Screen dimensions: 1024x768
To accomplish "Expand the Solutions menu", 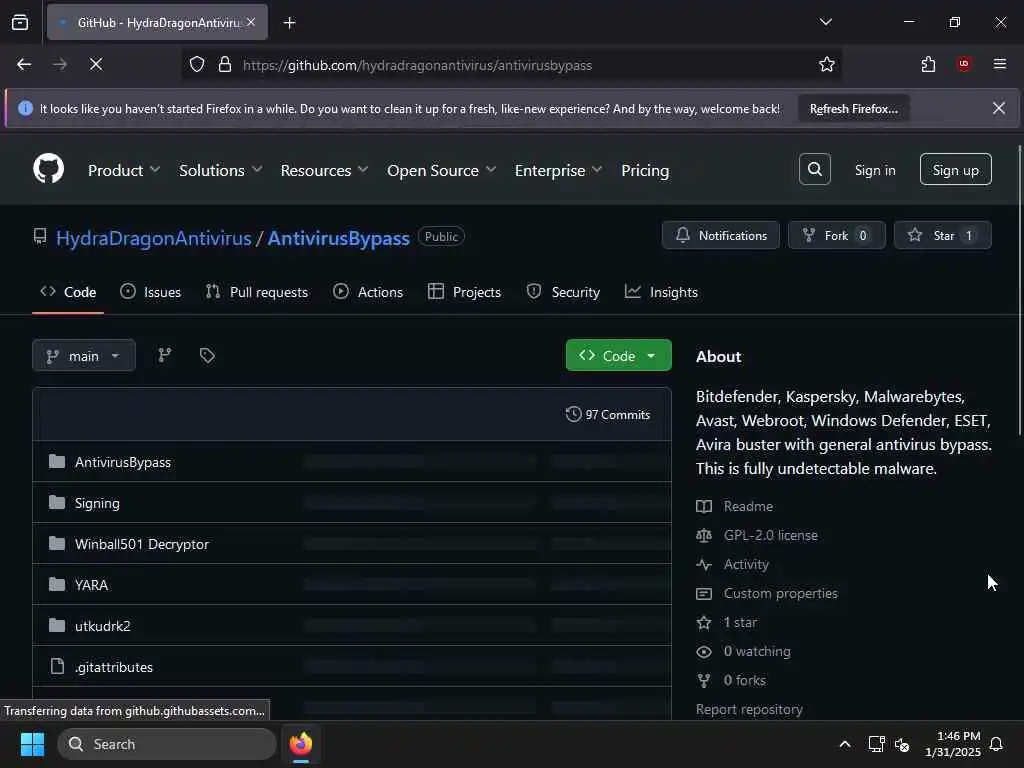I will pyautogui.click(x=220, y=170).
